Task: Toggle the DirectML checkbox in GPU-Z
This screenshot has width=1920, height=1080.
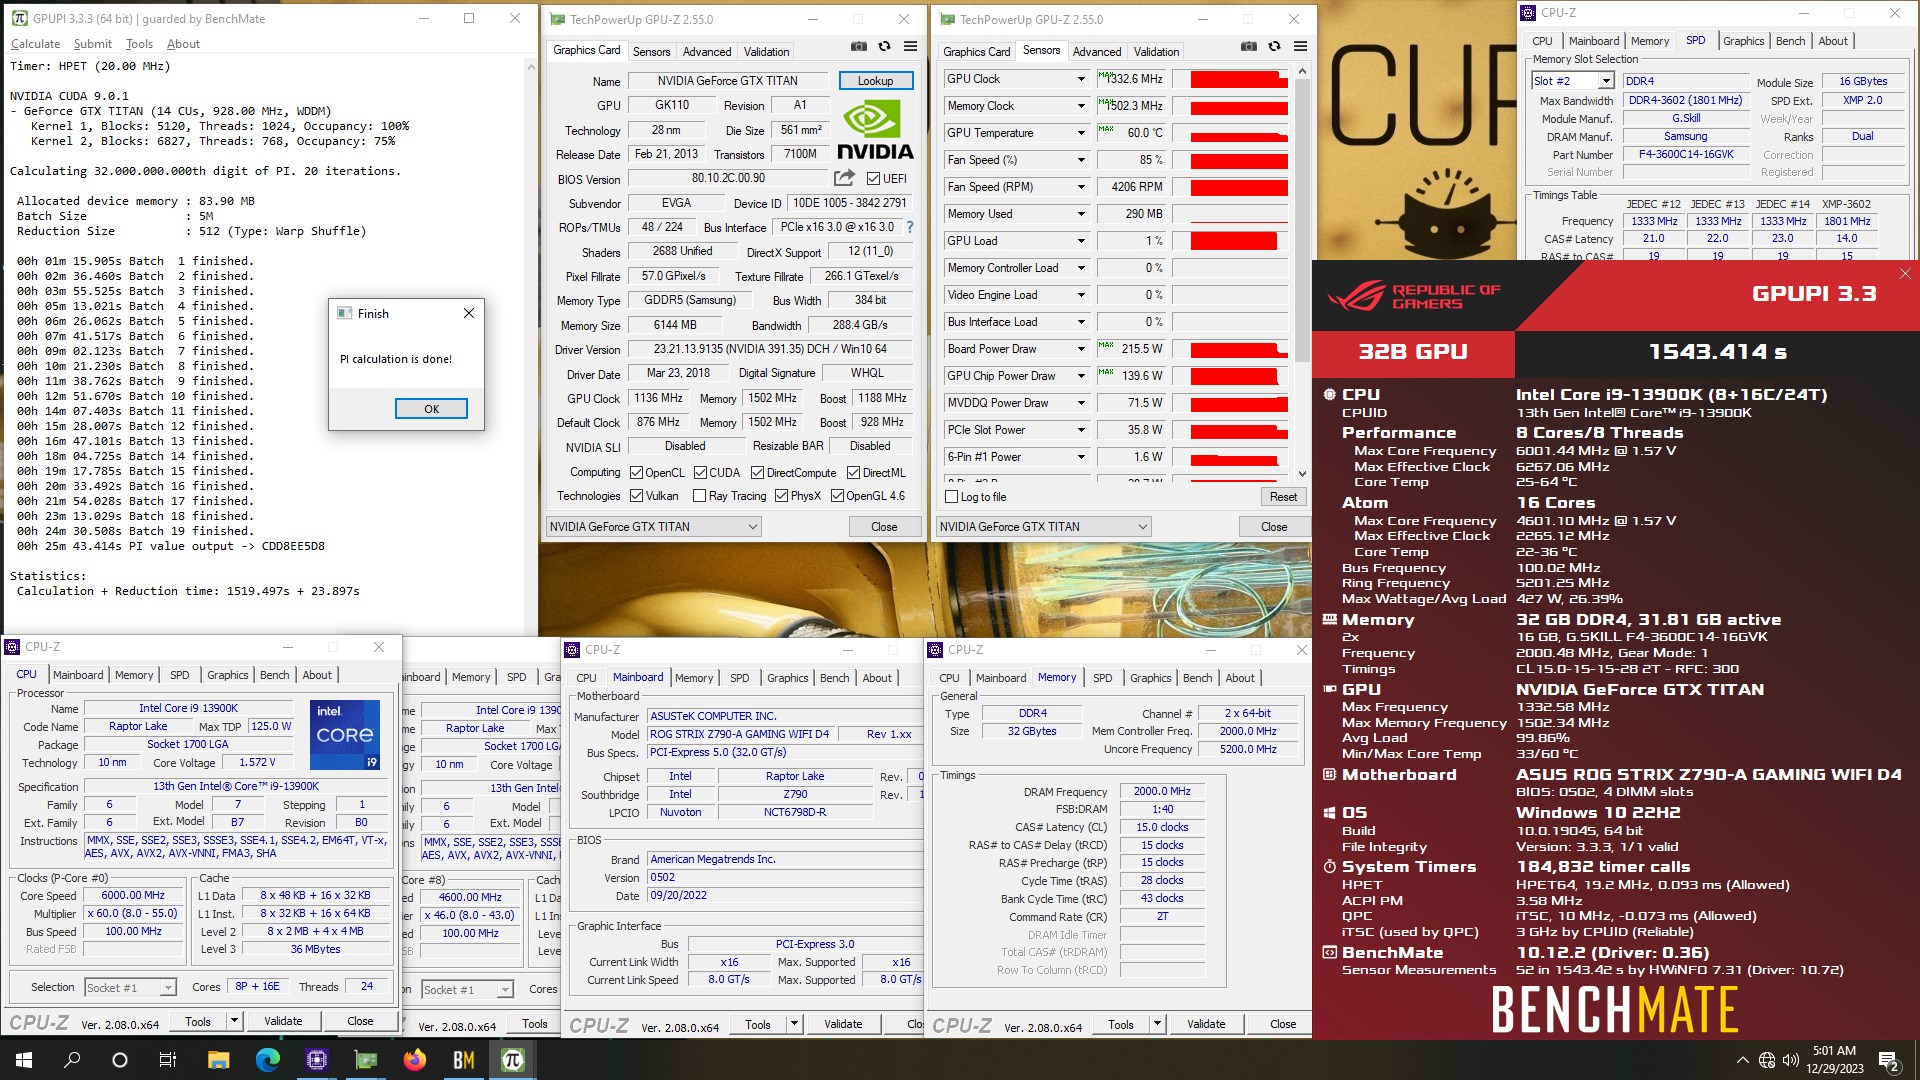Action: [x=853, y=473]
